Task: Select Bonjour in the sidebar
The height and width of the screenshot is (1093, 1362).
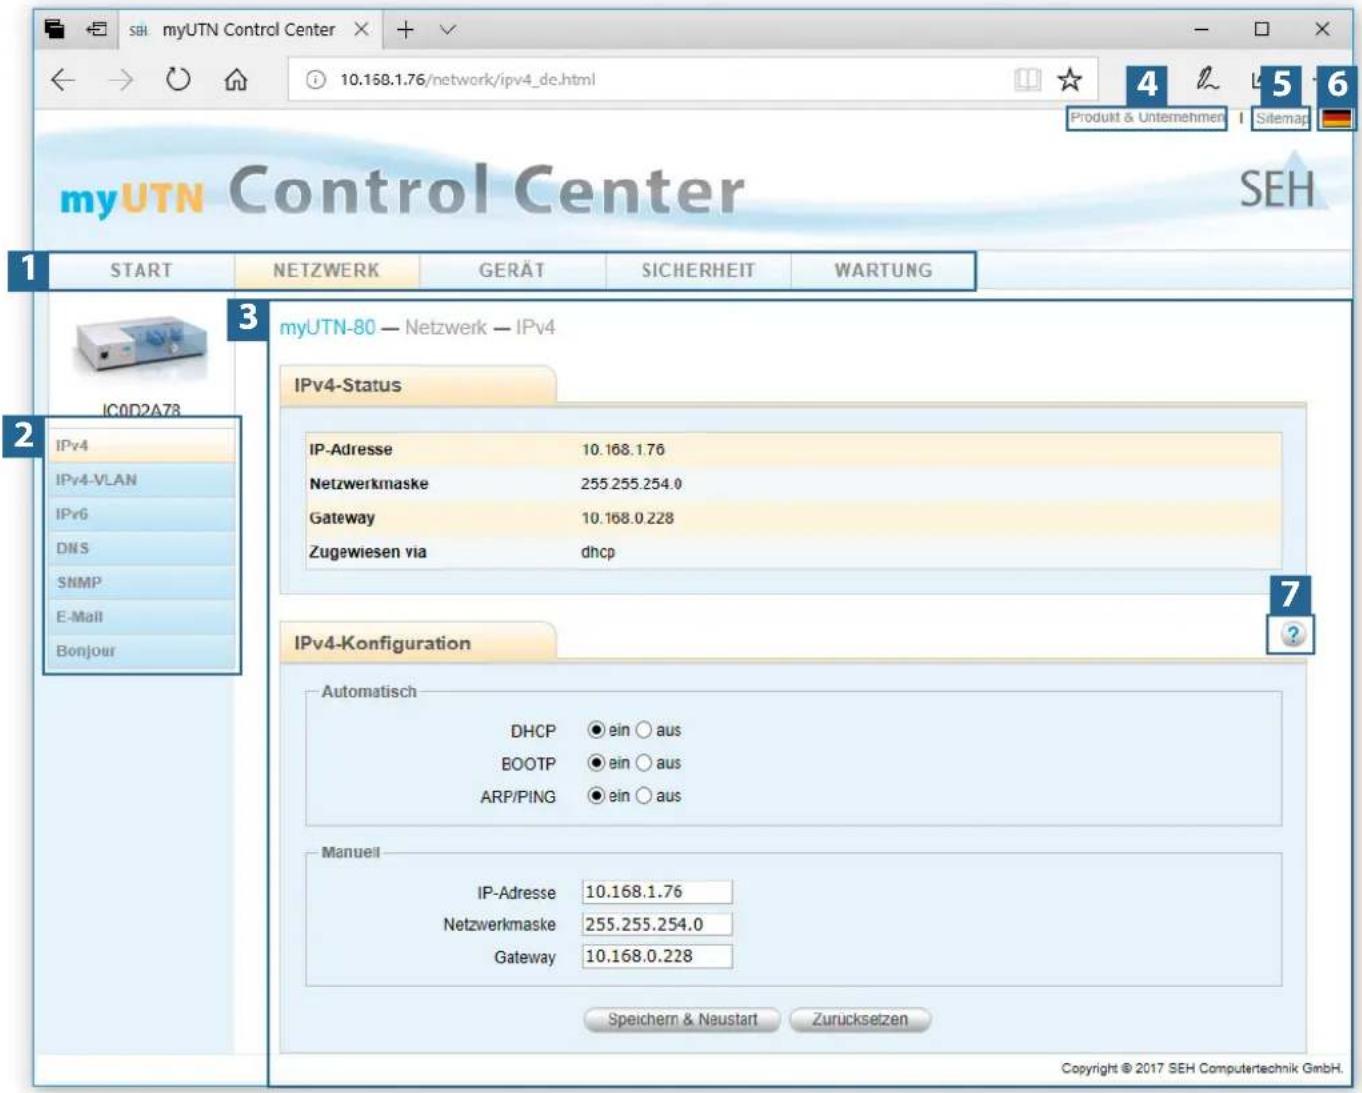Action: click(x=141, y=651)
